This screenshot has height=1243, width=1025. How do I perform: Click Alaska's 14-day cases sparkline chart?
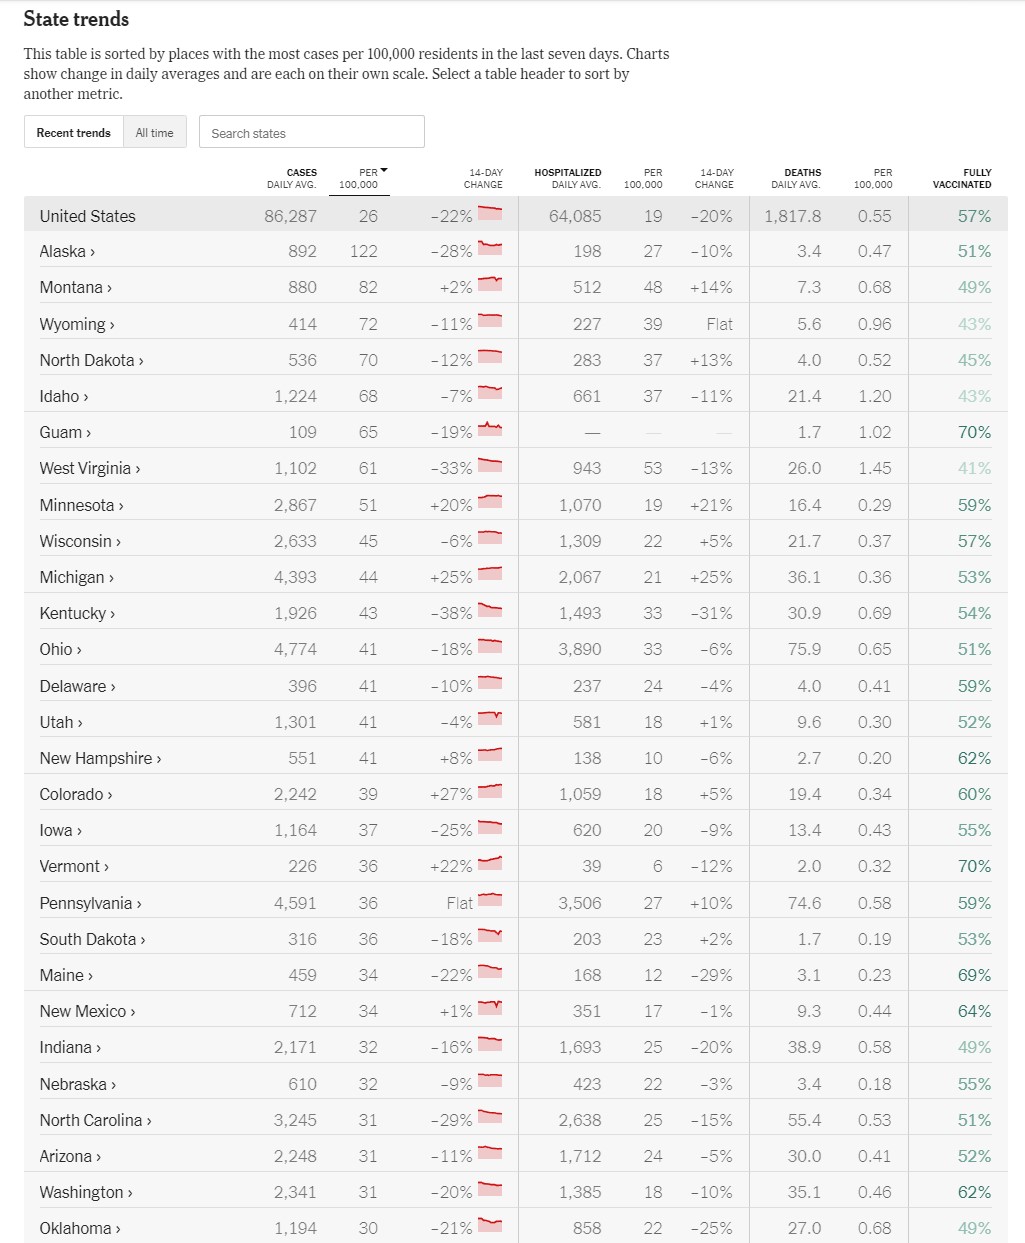(x=490, y=248)
